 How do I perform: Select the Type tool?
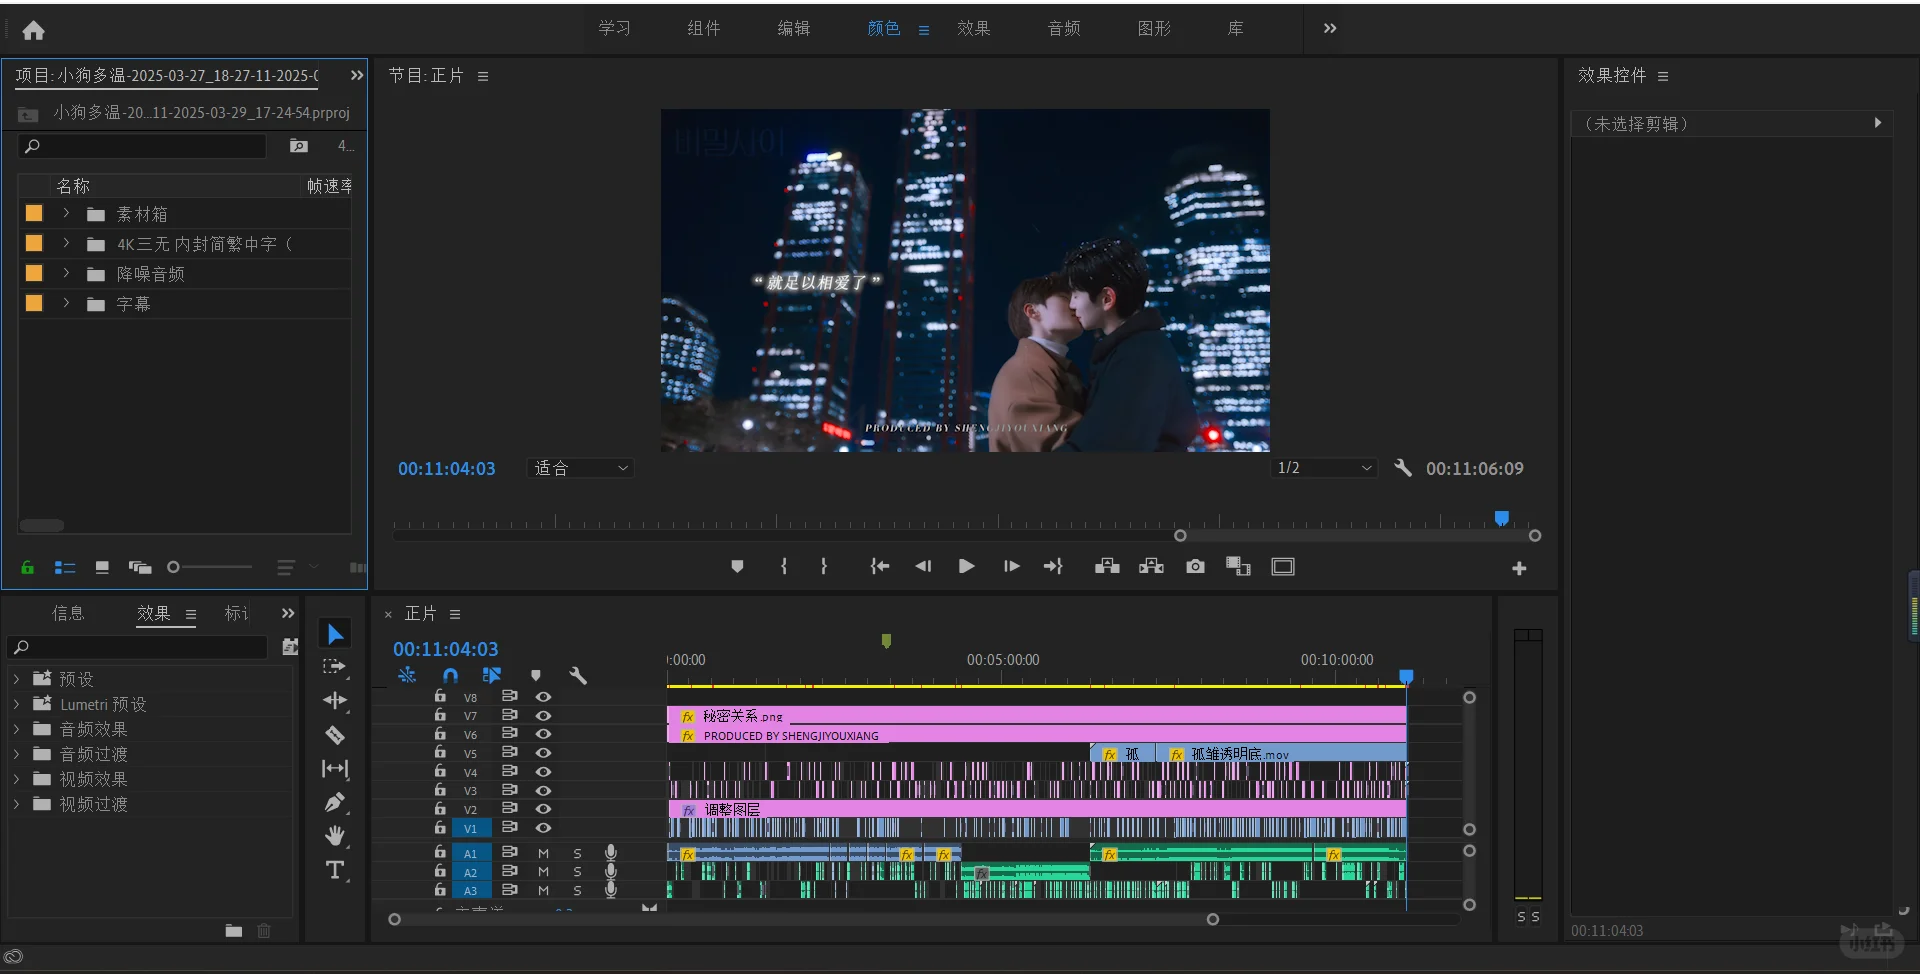click(x=335, y=870)
